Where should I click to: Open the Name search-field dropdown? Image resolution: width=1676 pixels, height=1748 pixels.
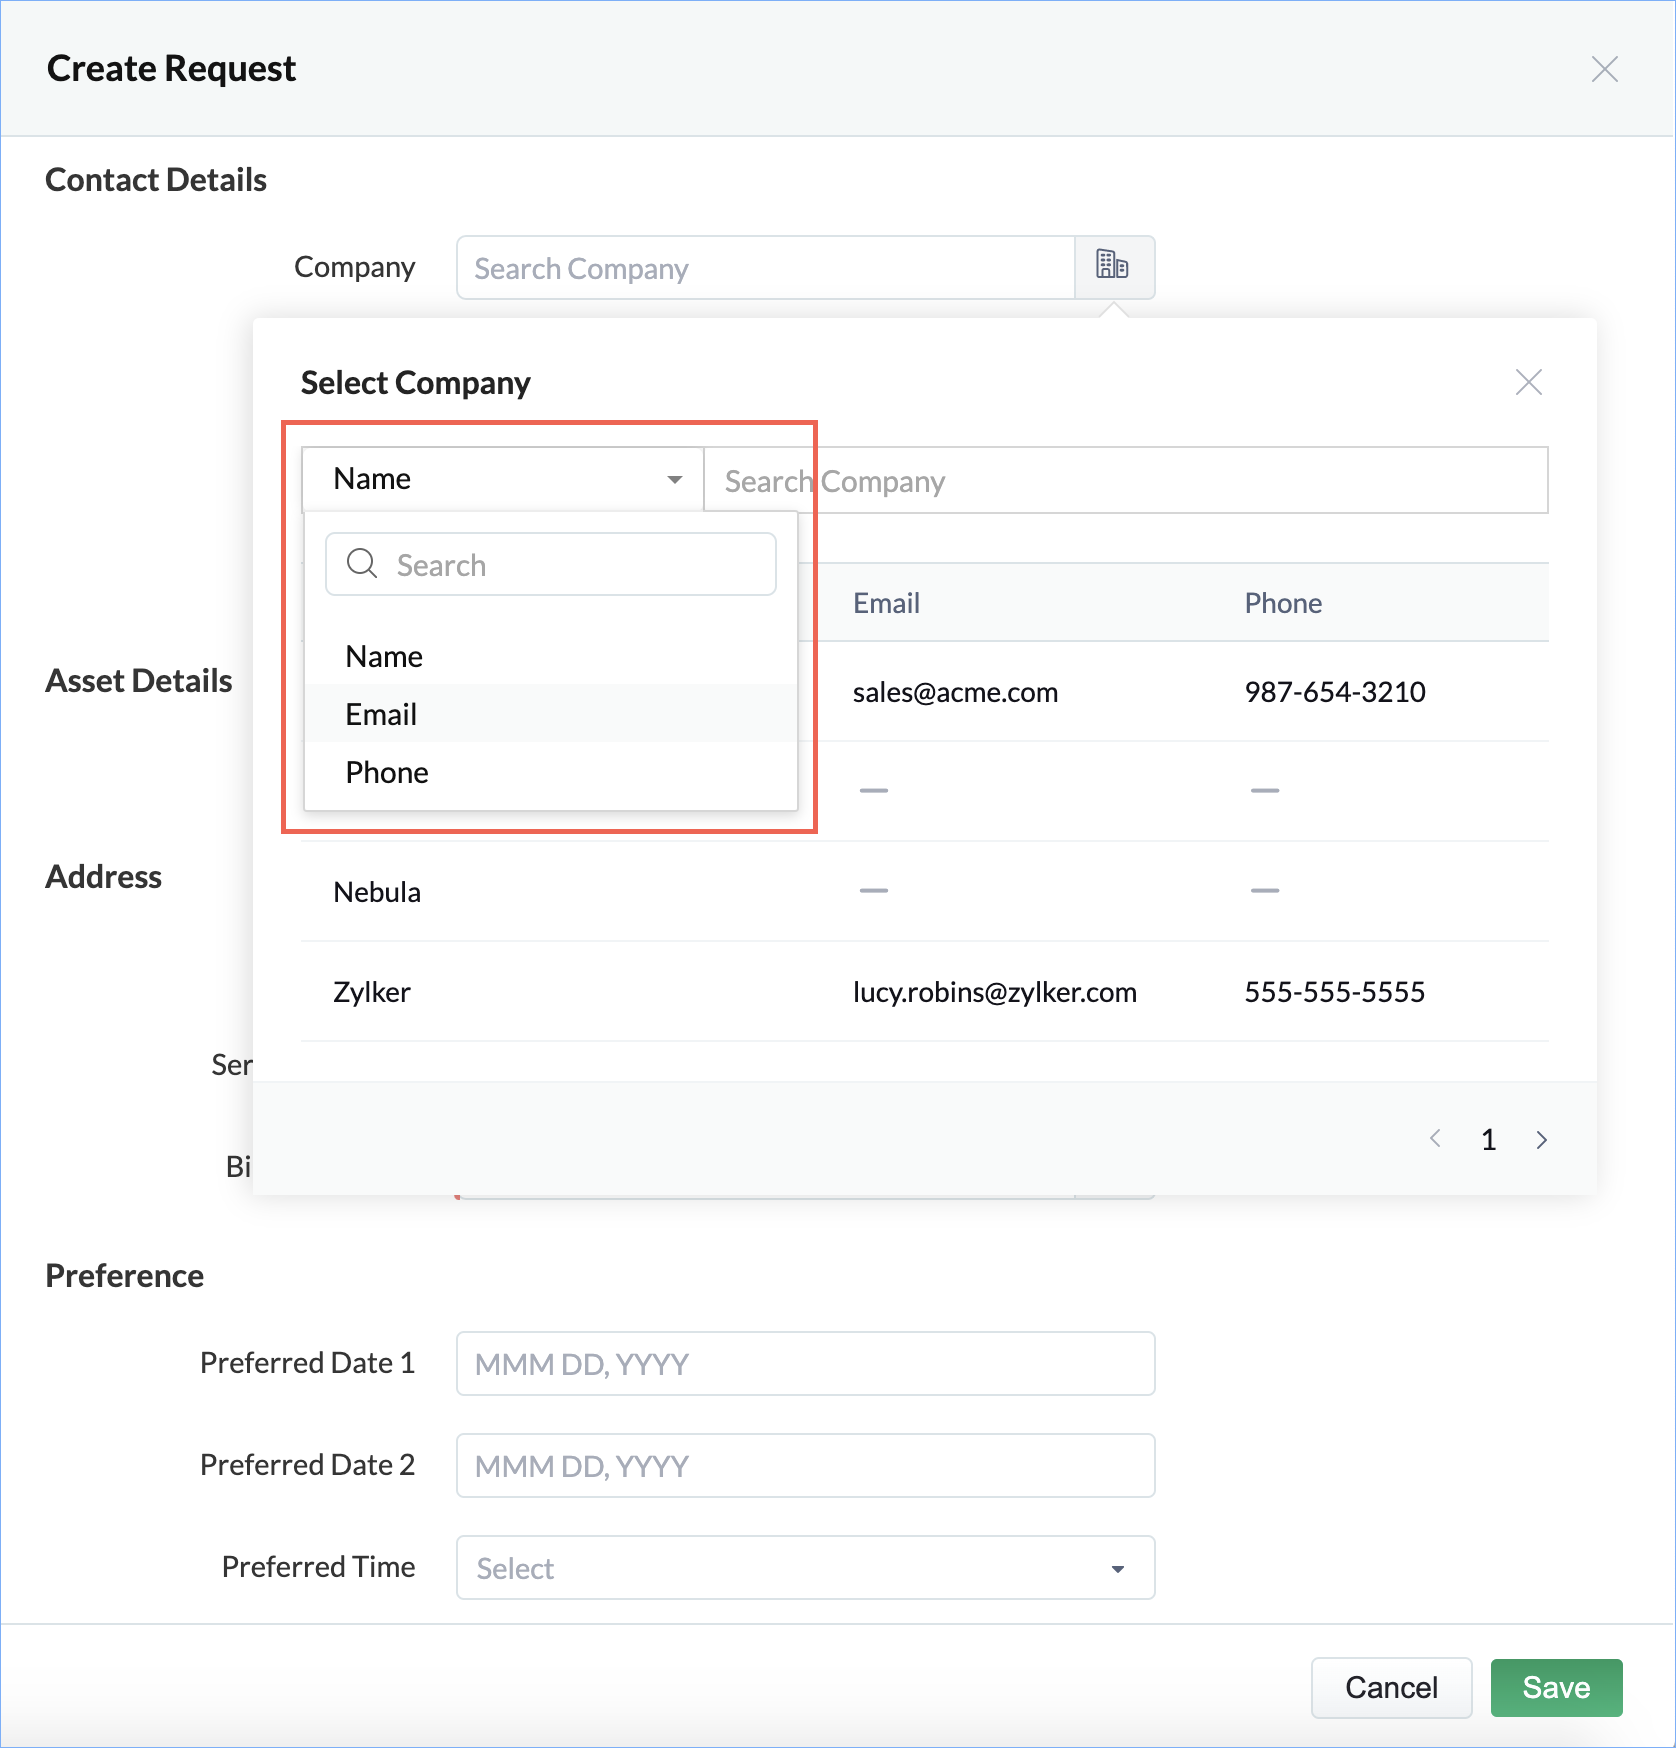tap(503, 479)
